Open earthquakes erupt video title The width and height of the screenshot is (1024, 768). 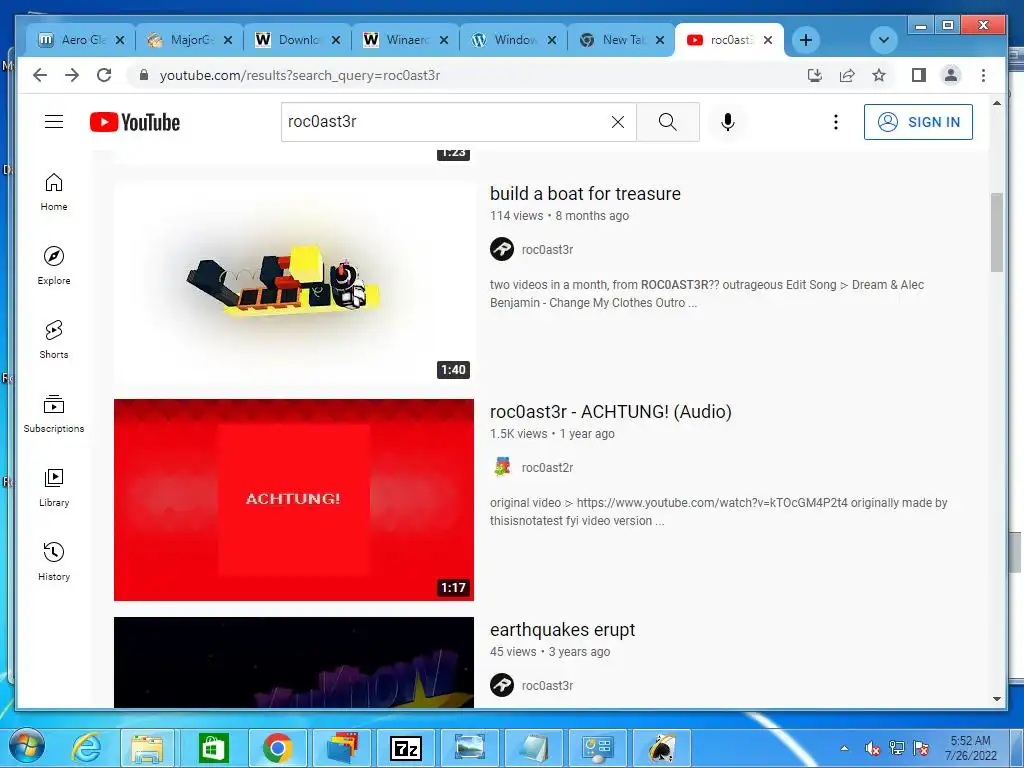562,630
